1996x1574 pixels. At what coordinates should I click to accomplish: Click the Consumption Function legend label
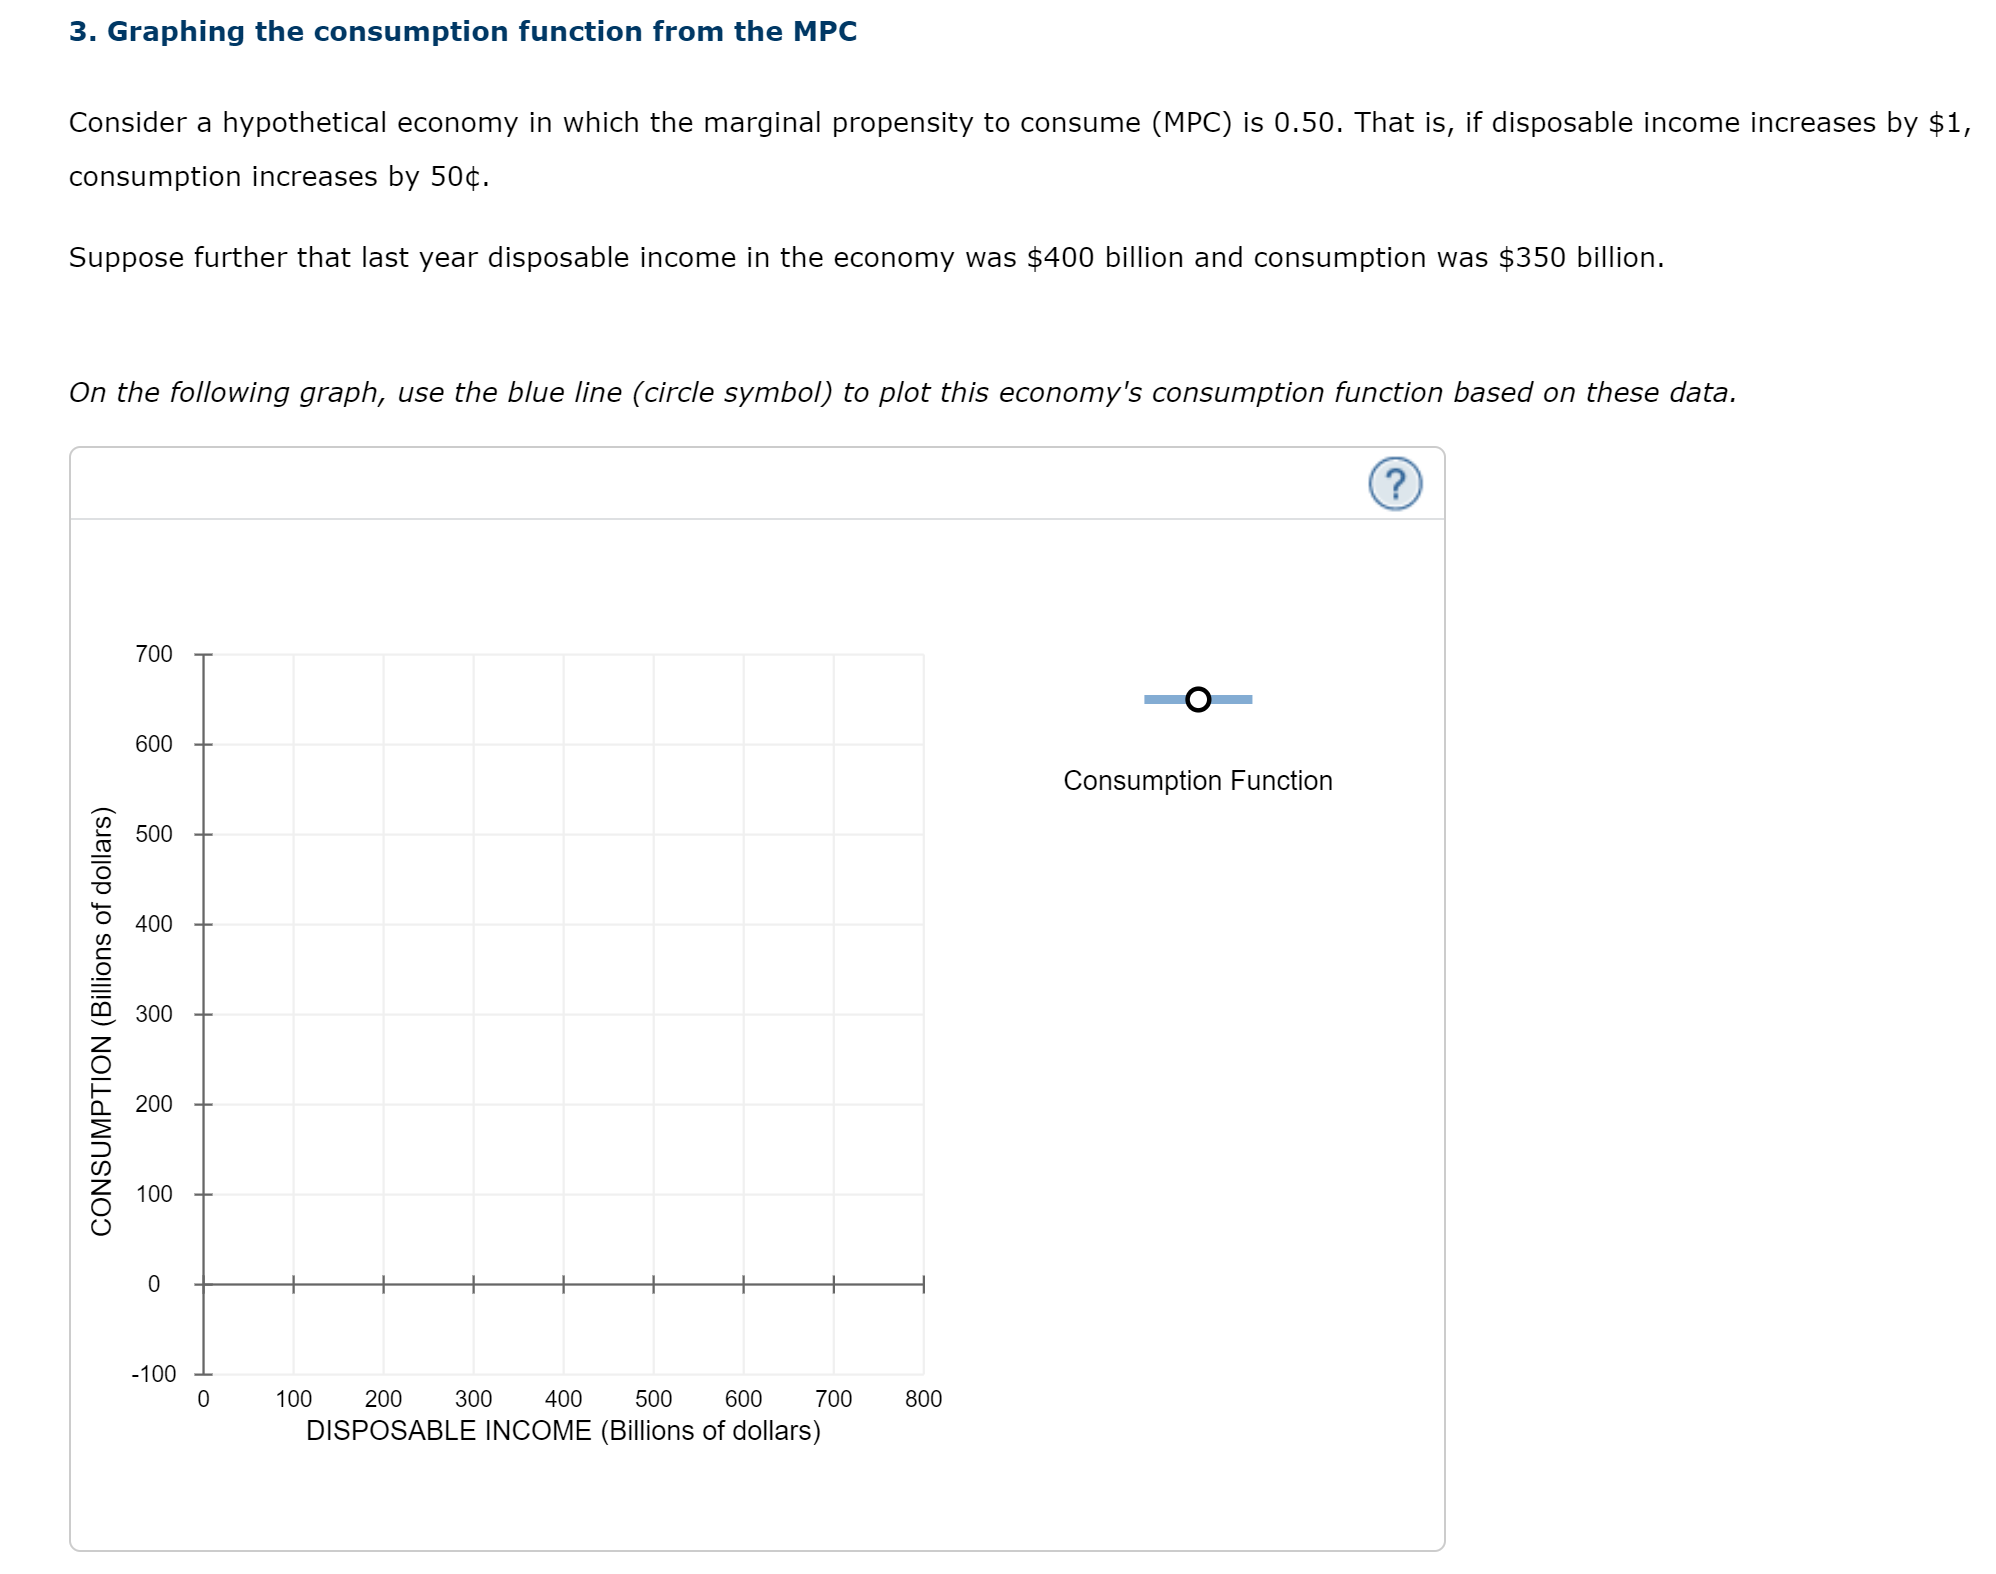[x=1197, y=780]
